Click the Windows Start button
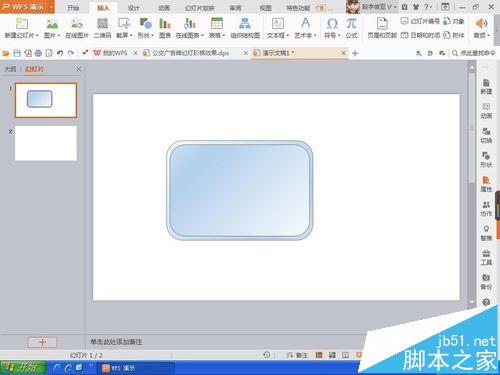The width and height of the screenshot is (500, 375). [23, 368]
